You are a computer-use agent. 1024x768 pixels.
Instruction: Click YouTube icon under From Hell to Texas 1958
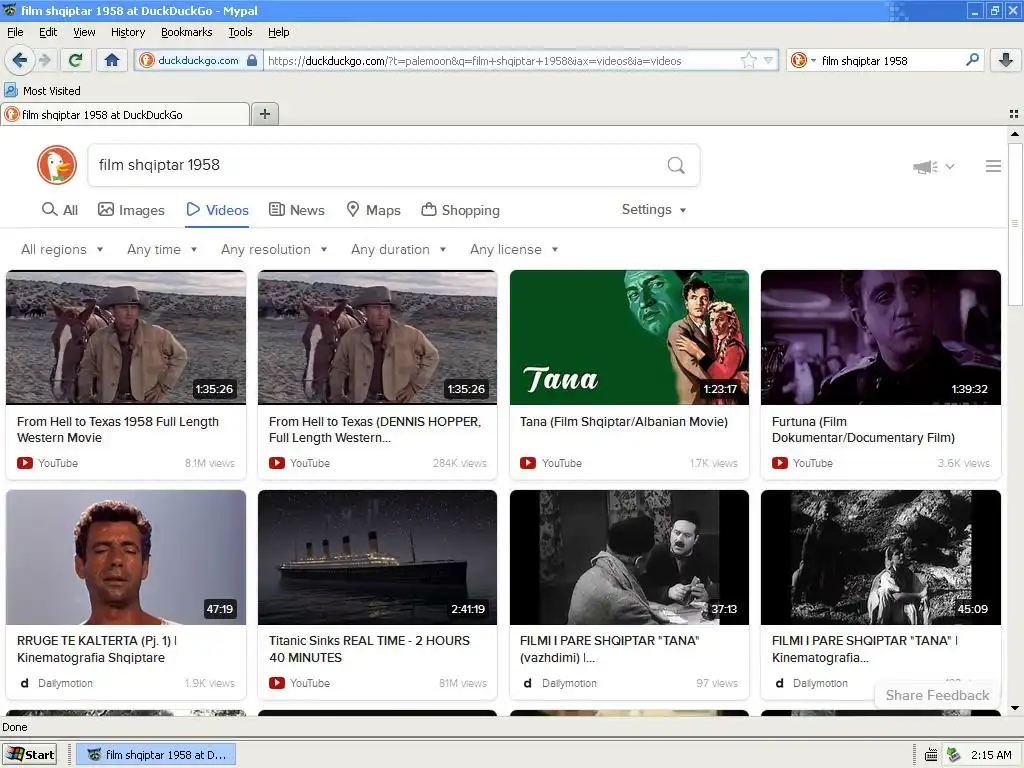[x=25, y=463]
